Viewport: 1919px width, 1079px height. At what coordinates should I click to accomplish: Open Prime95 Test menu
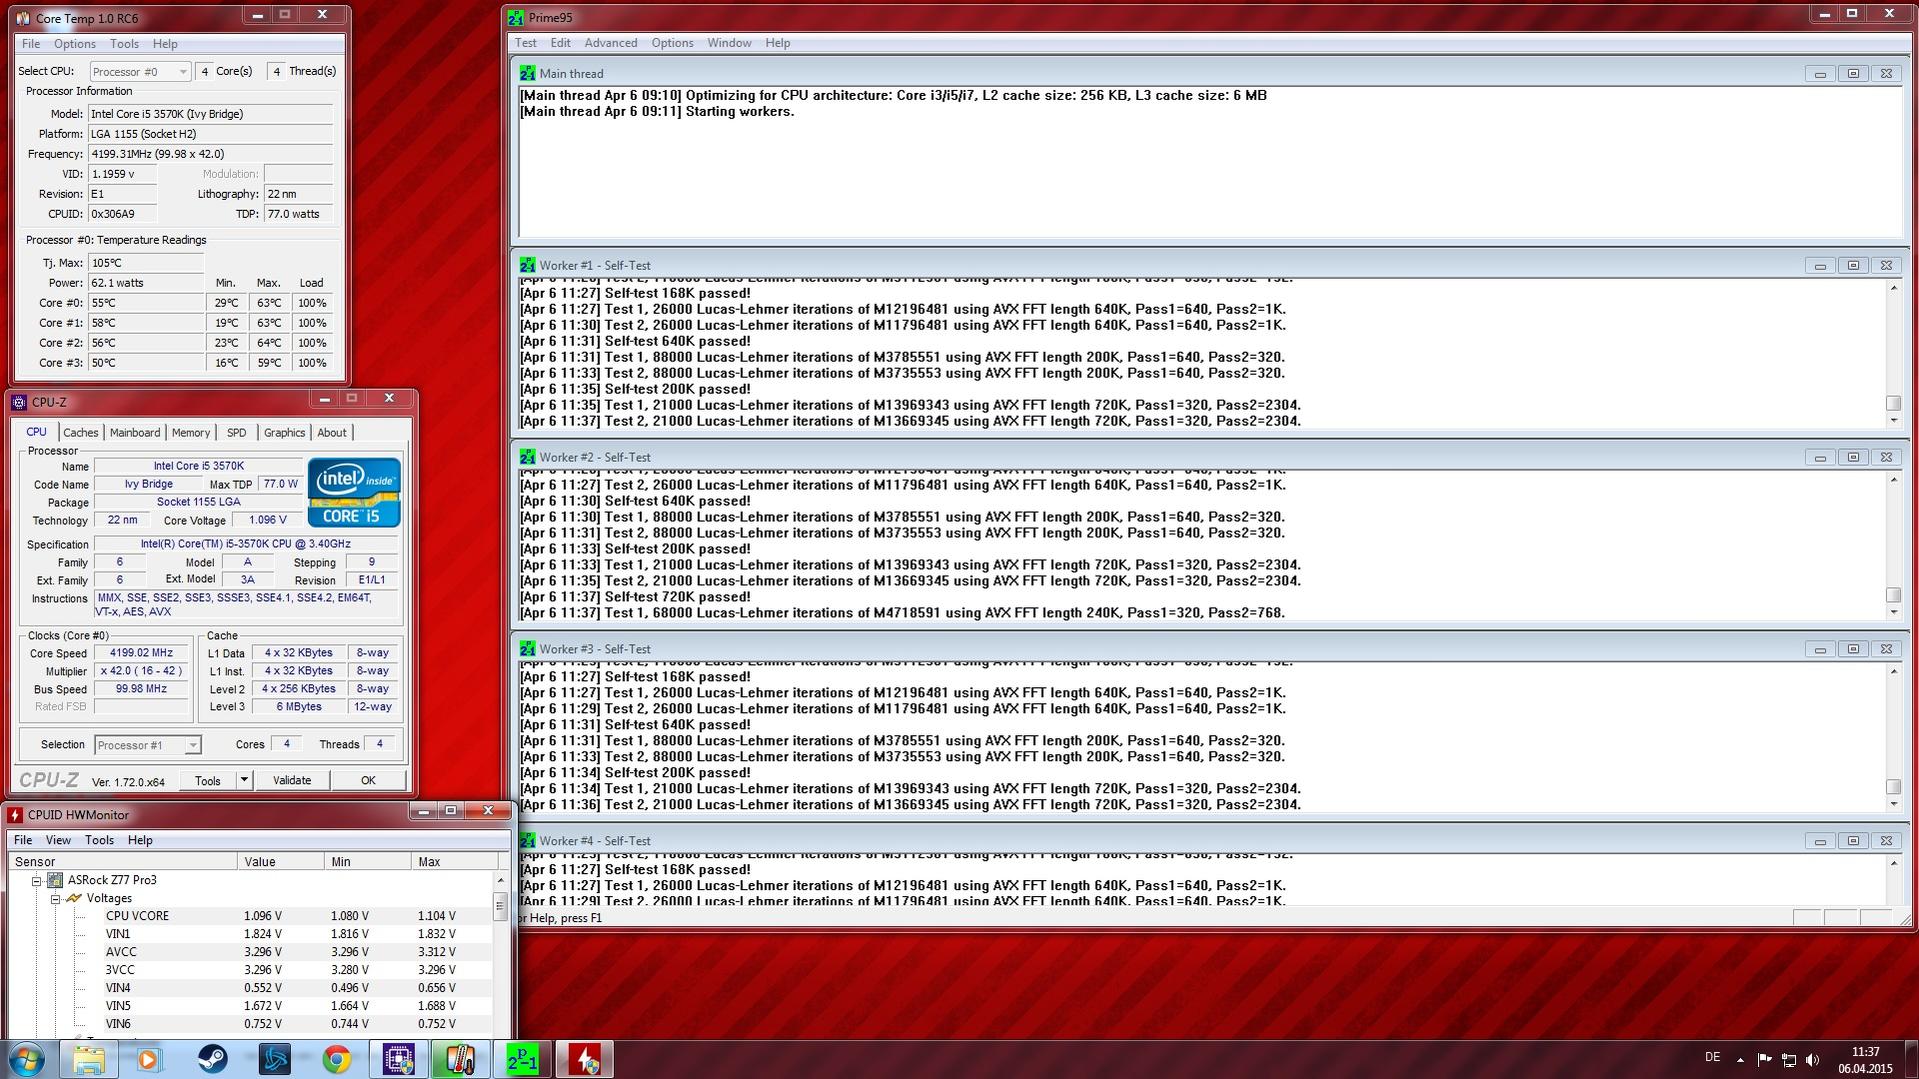(525, 43)
